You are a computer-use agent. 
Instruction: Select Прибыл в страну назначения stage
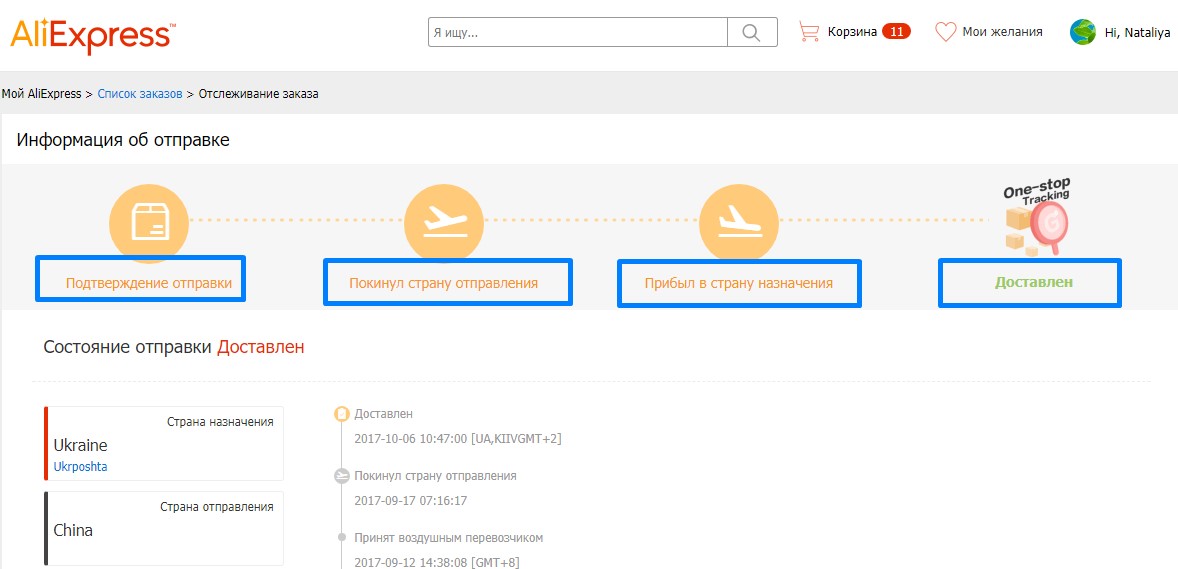[x=739, y=283]
